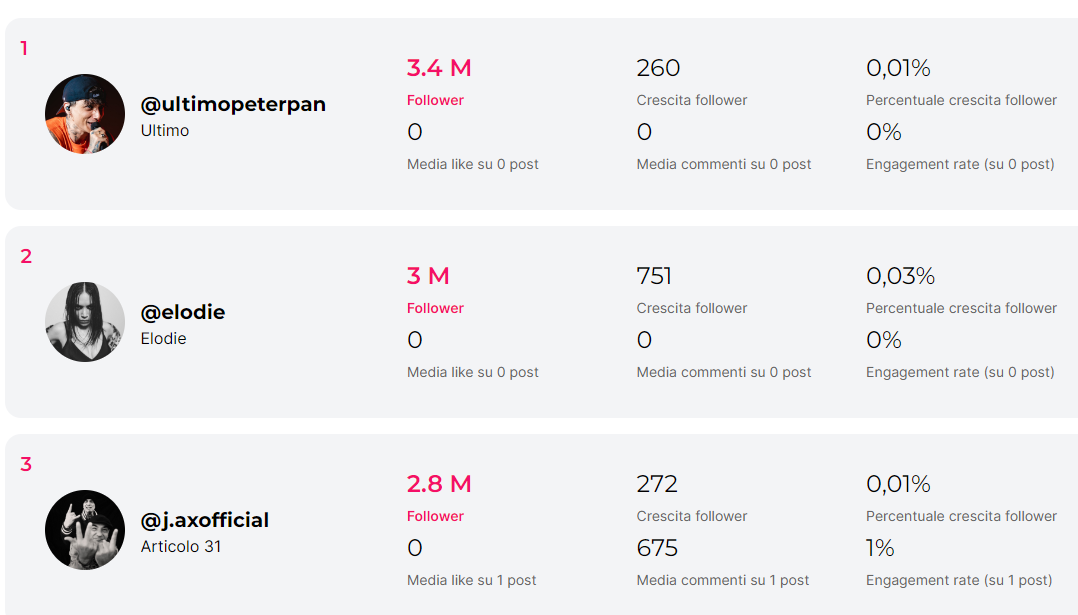
Task: Click the 0,03% growth percentage
Action: click(x=900, y=276)
